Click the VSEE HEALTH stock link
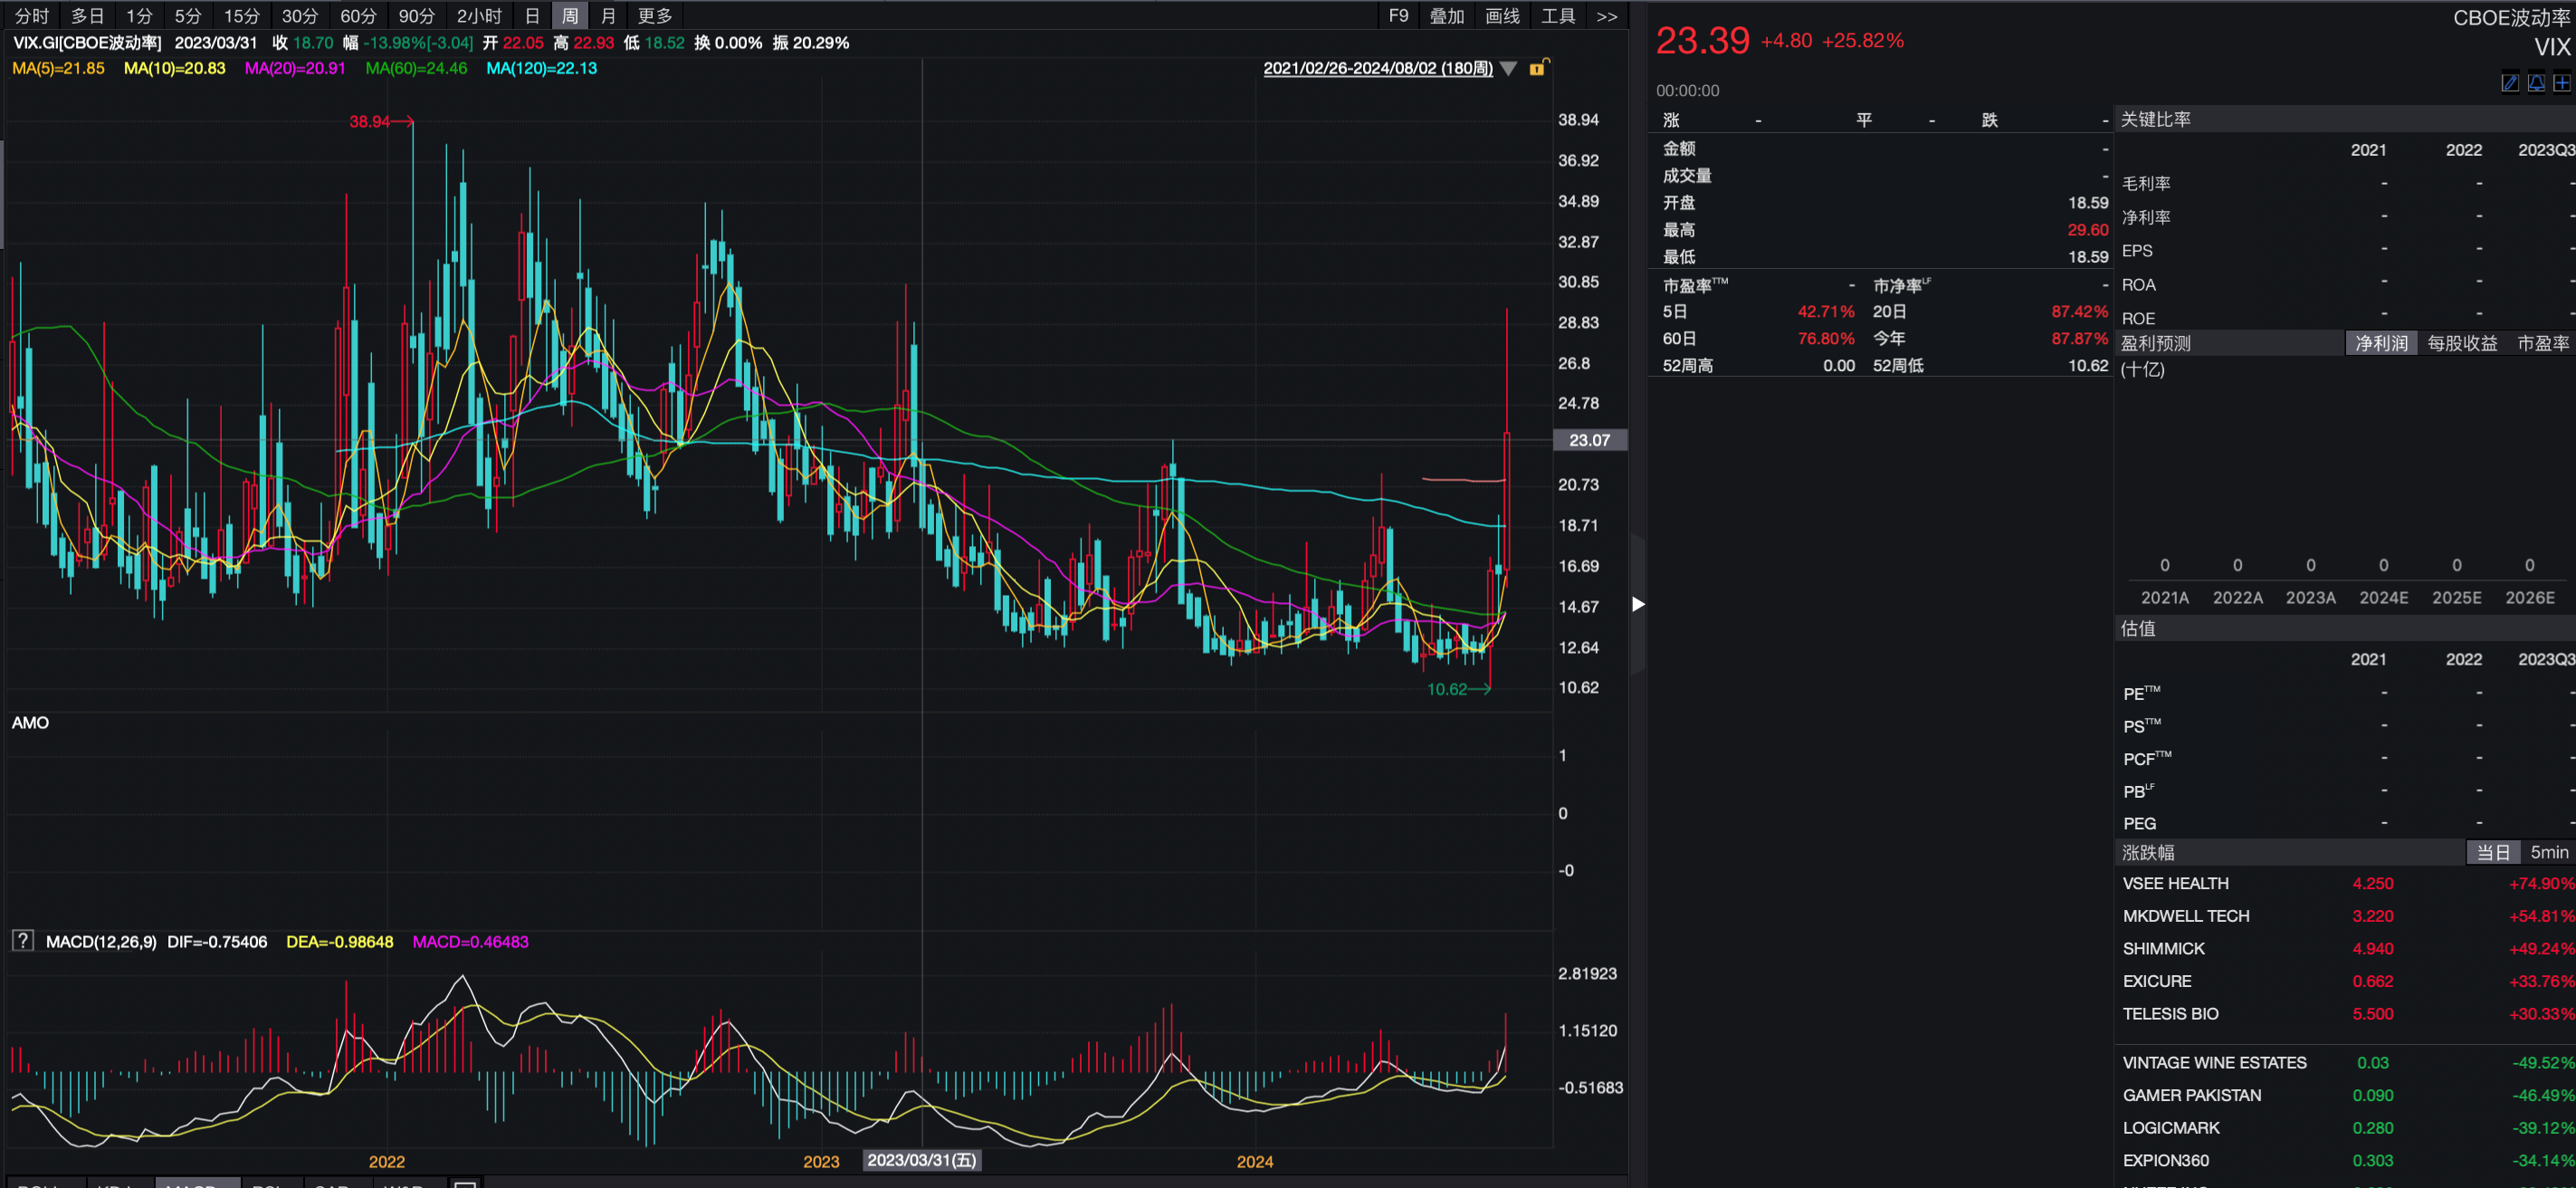Image resolution: width=2576 pixels, height=1188 pixels. click(x=2175, y=883)
